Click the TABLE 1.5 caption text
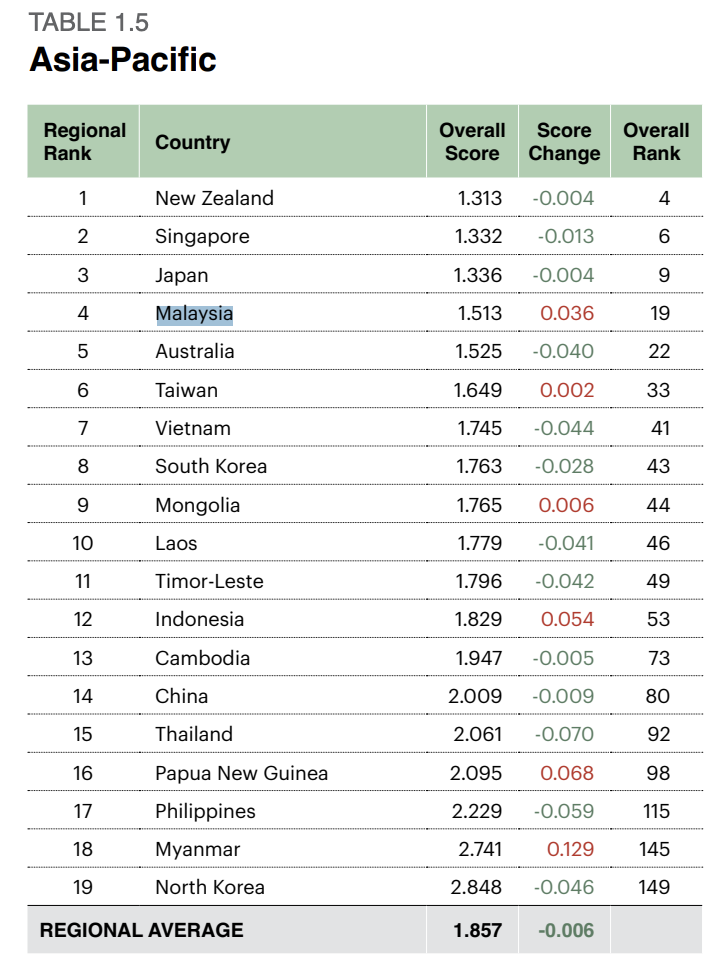Screen dimensions: 718x974 89,22
